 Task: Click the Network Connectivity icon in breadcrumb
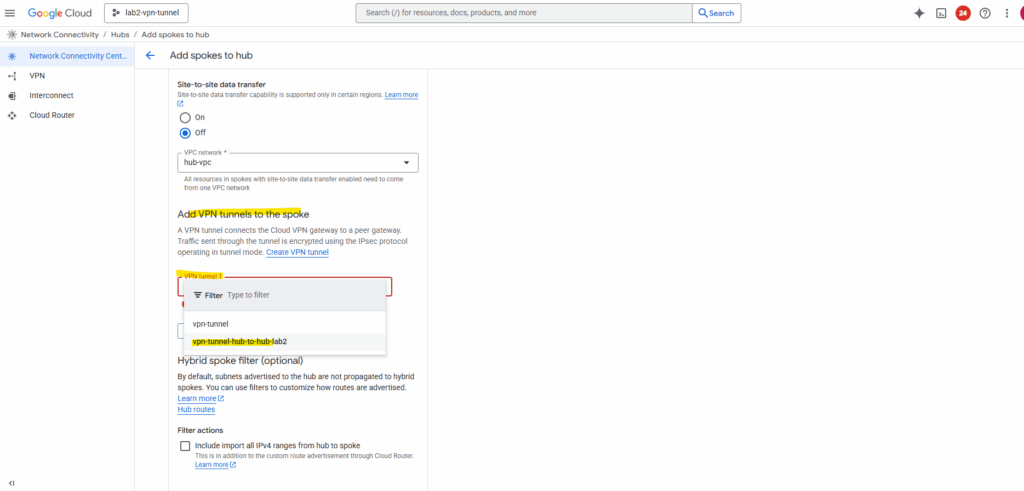12,35
